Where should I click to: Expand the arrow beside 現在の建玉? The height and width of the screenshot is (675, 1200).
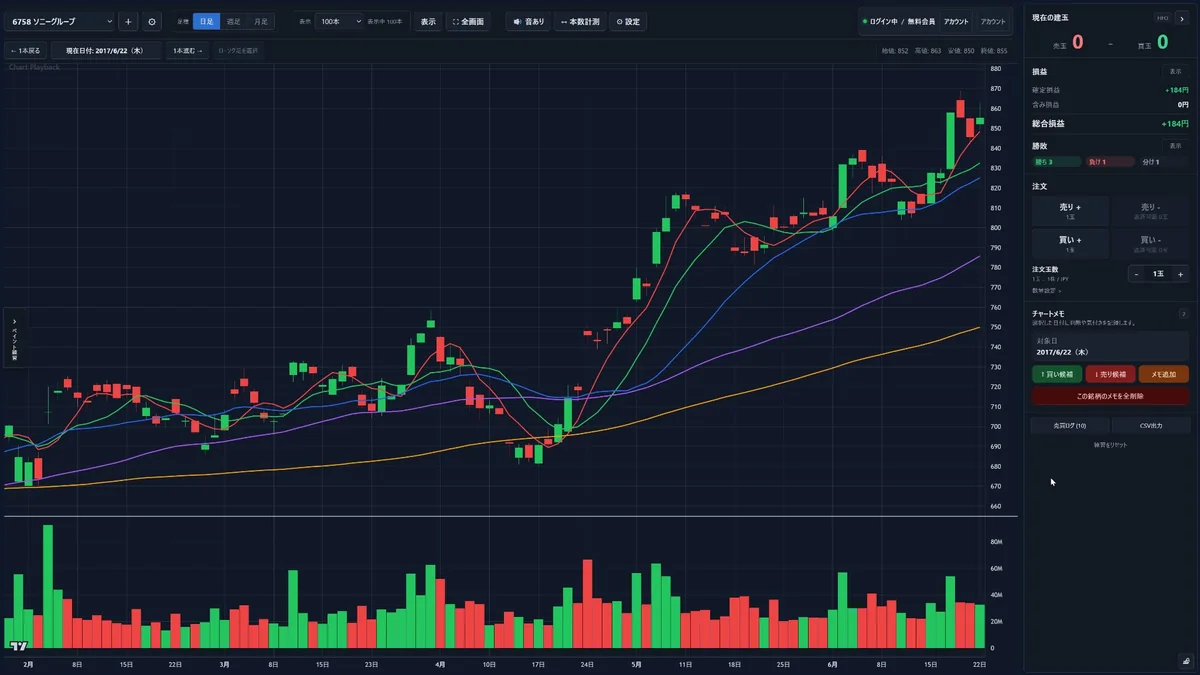(1181, 18)
